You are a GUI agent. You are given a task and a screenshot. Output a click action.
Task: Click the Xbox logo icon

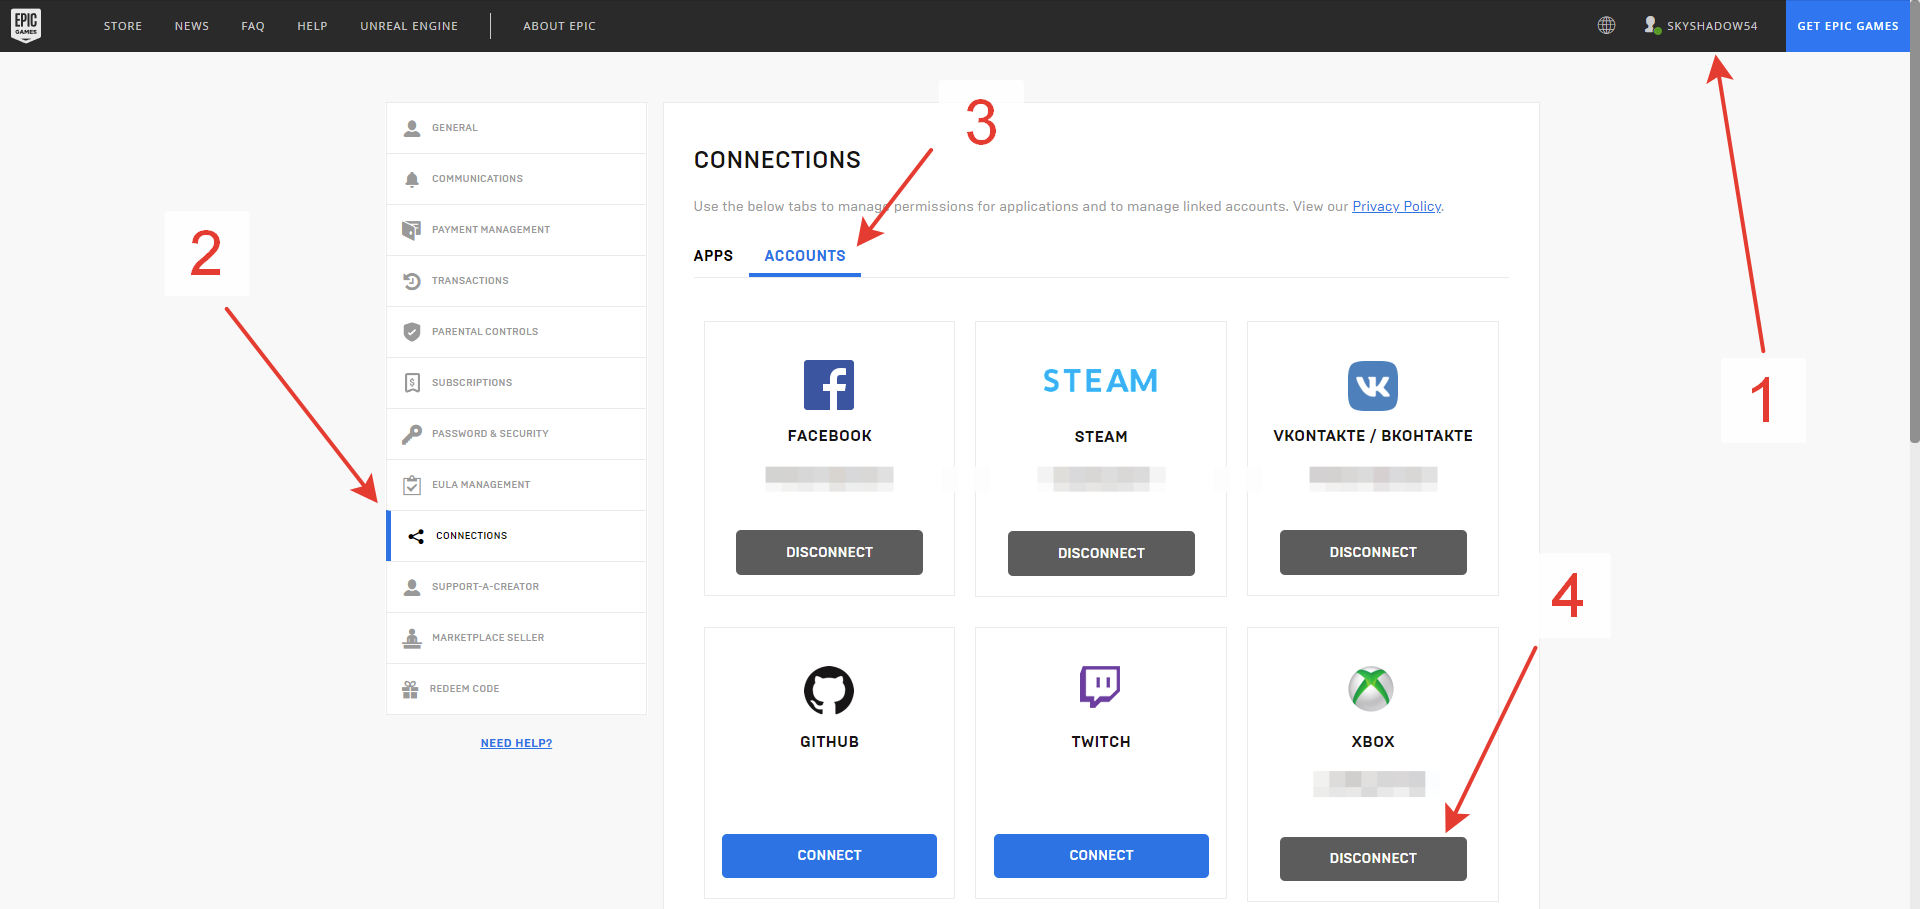coord(1371,689)
